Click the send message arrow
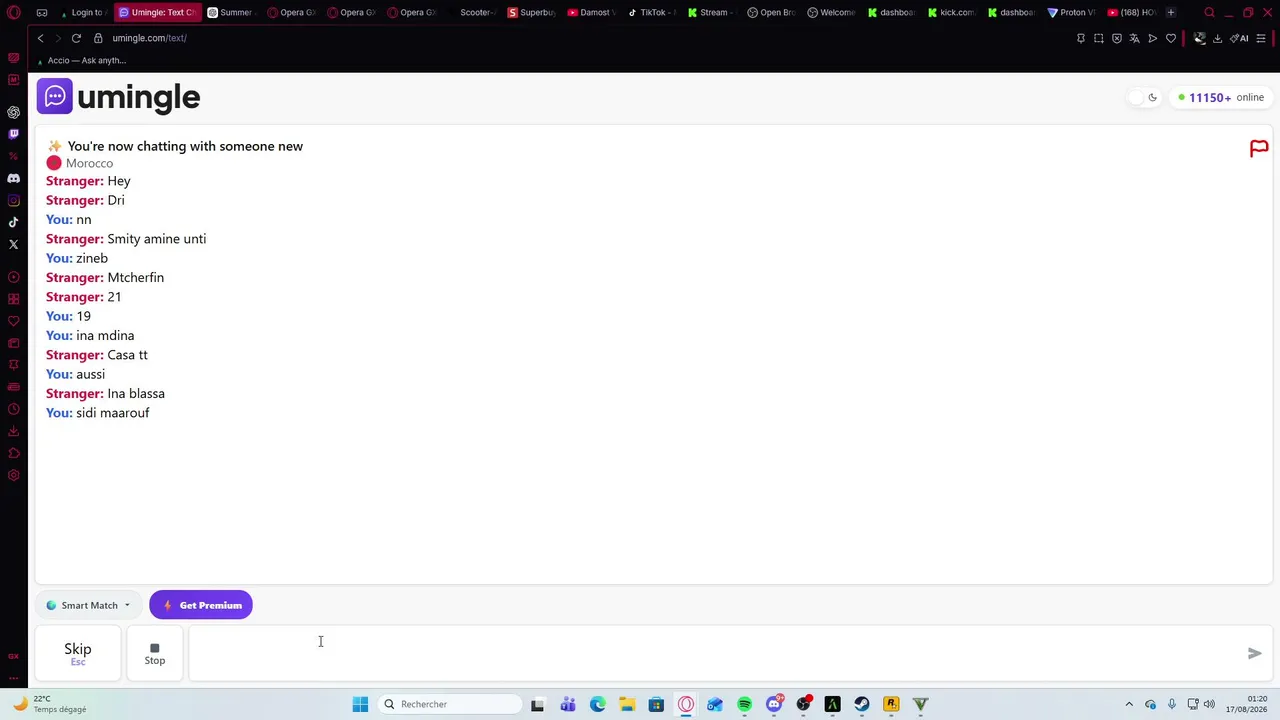Screen dimensions: 1280x720 [1254, 653]
